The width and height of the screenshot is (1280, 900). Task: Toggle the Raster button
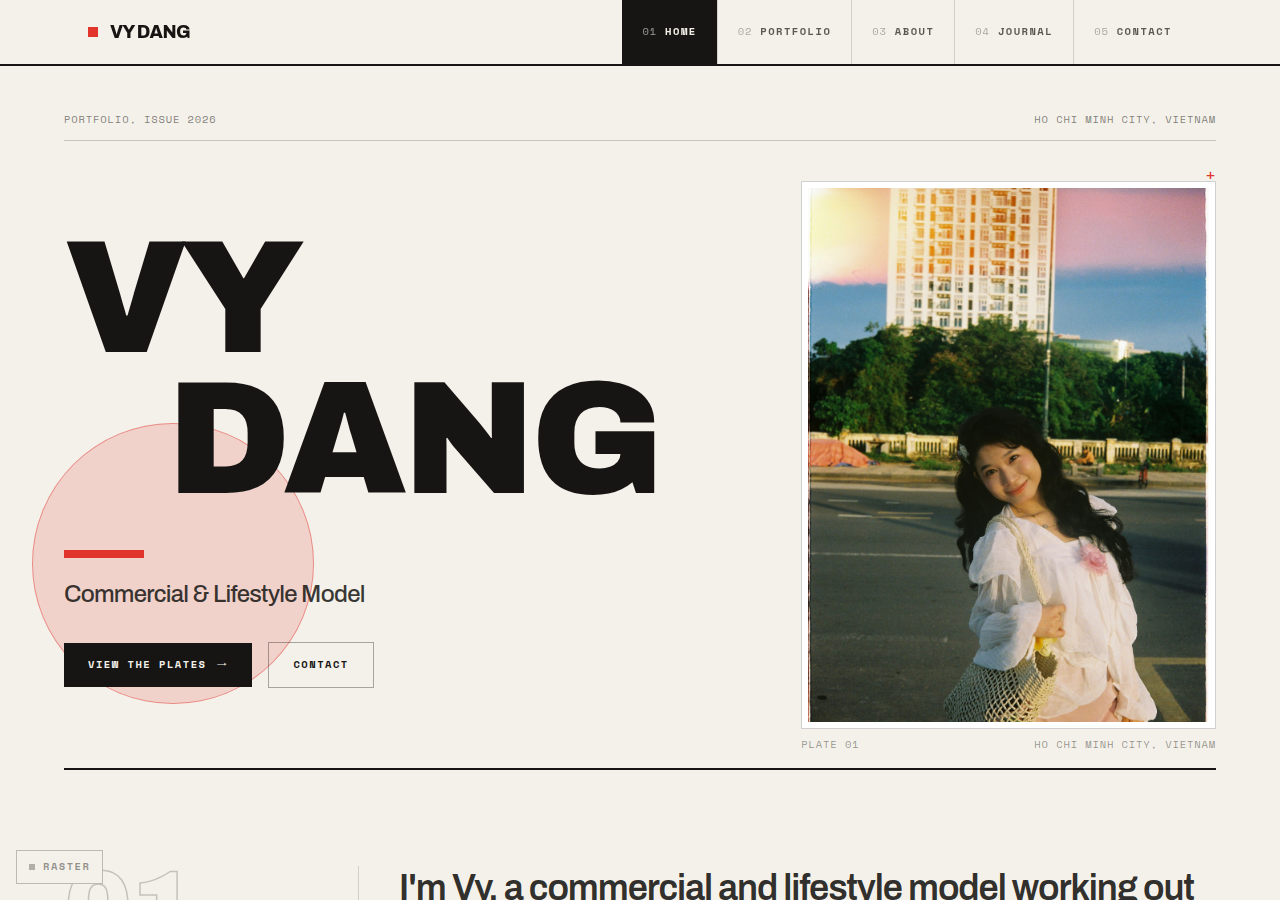[59, 867]
